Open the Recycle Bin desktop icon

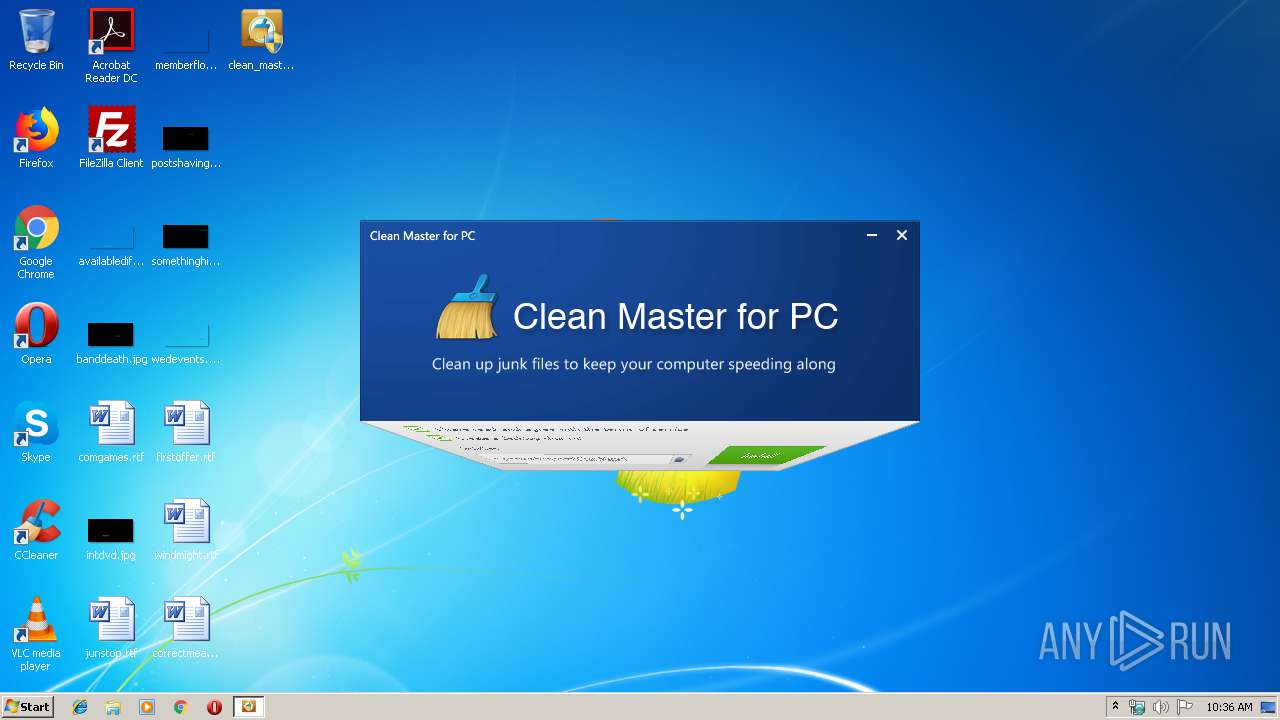(36, 40)
